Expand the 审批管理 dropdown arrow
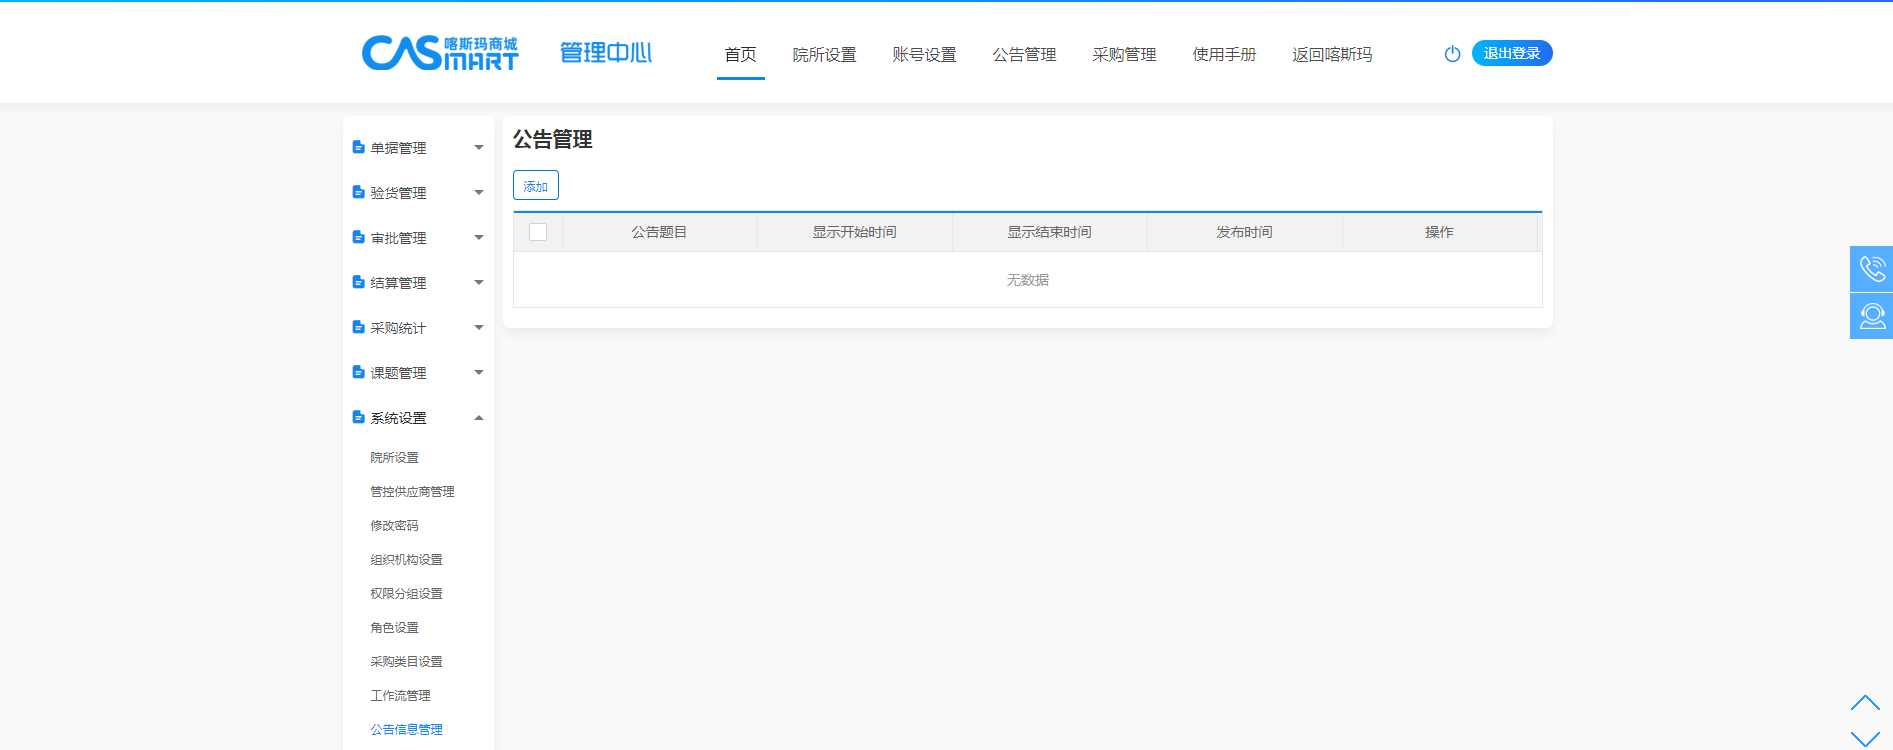The image size is (1893, 750). point(479,238)
